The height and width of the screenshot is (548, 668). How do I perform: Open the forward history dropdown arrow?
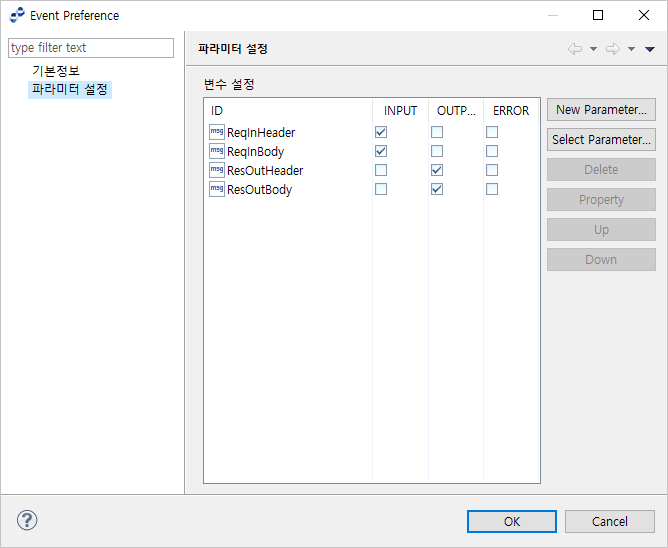pyautogui.click(x=631, y=49)
